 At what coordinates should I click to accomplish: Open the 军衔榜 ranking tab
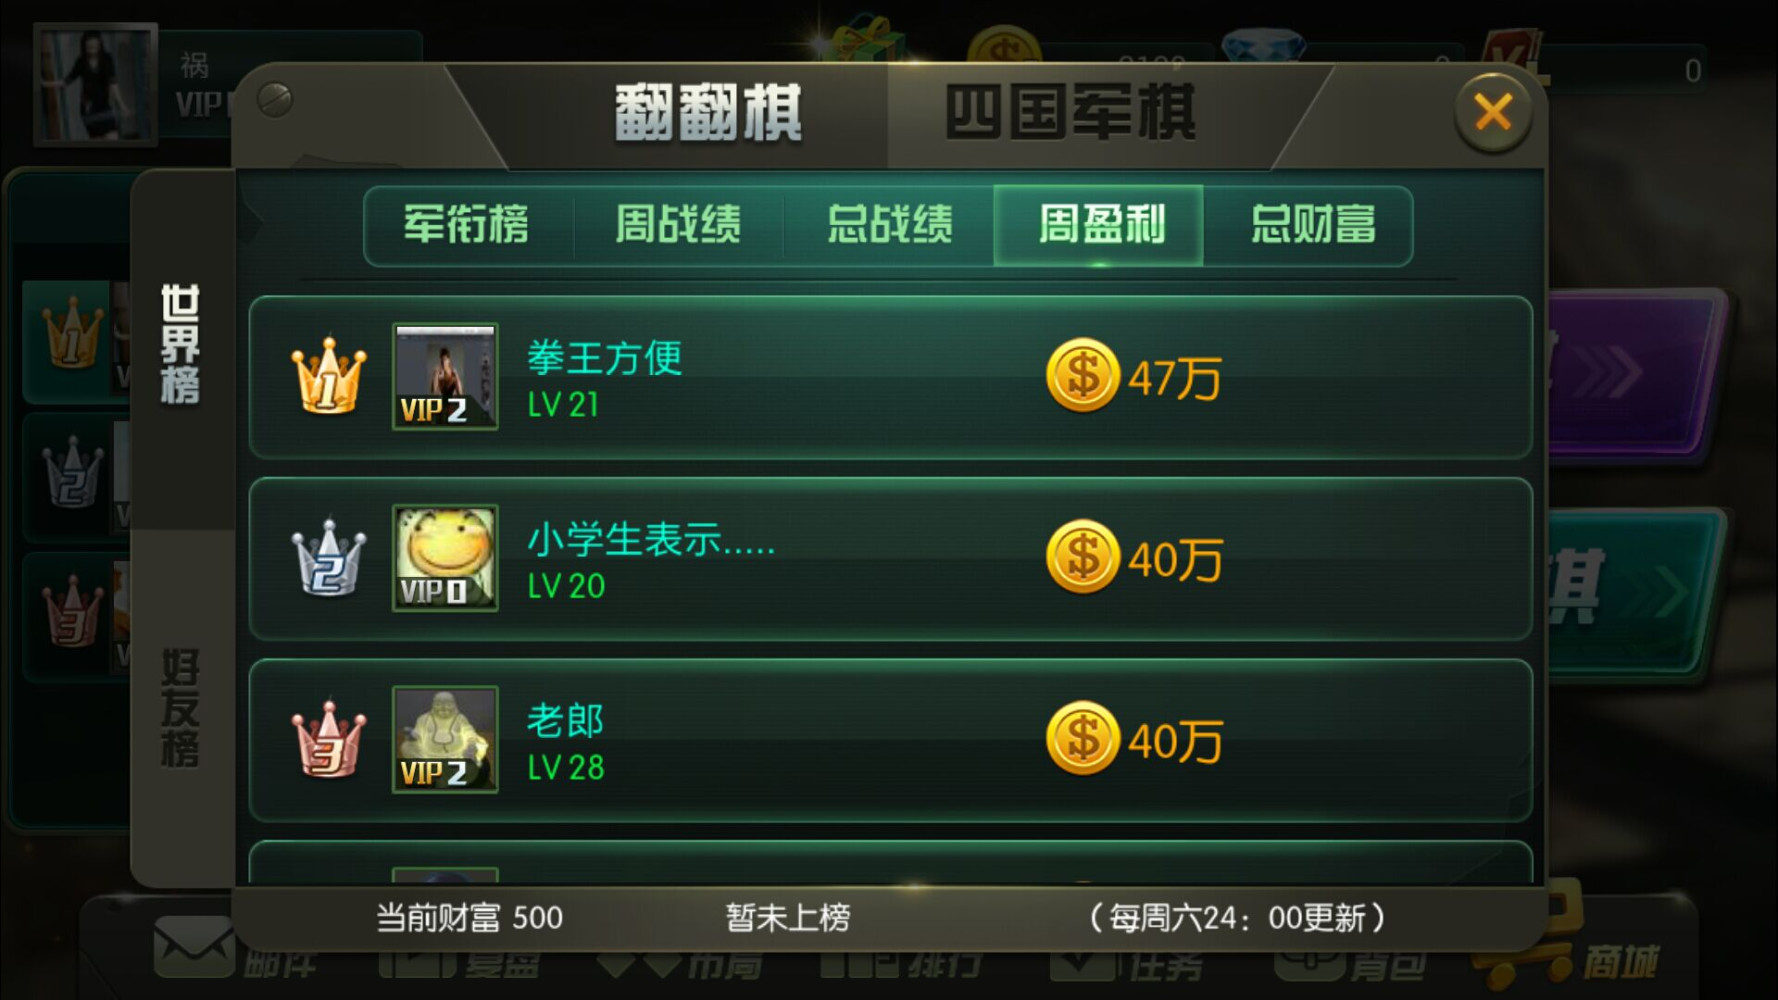coord(466,225)
